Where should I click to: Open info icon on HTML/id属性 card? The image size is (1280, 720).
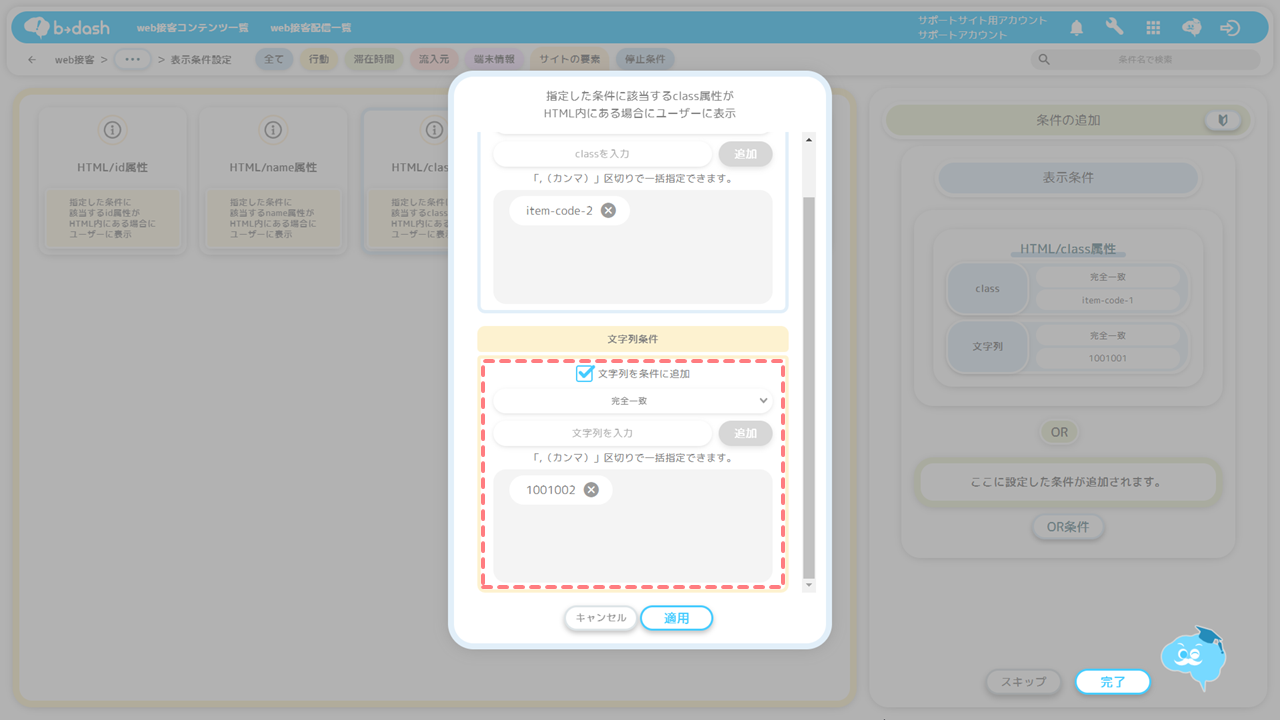coord(113,130)
